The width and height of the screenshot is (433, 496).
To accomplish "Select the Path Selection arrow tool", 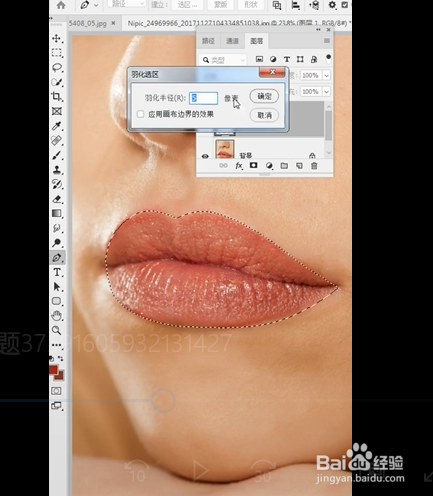I will pyautogui.click(x=57, y=287).
